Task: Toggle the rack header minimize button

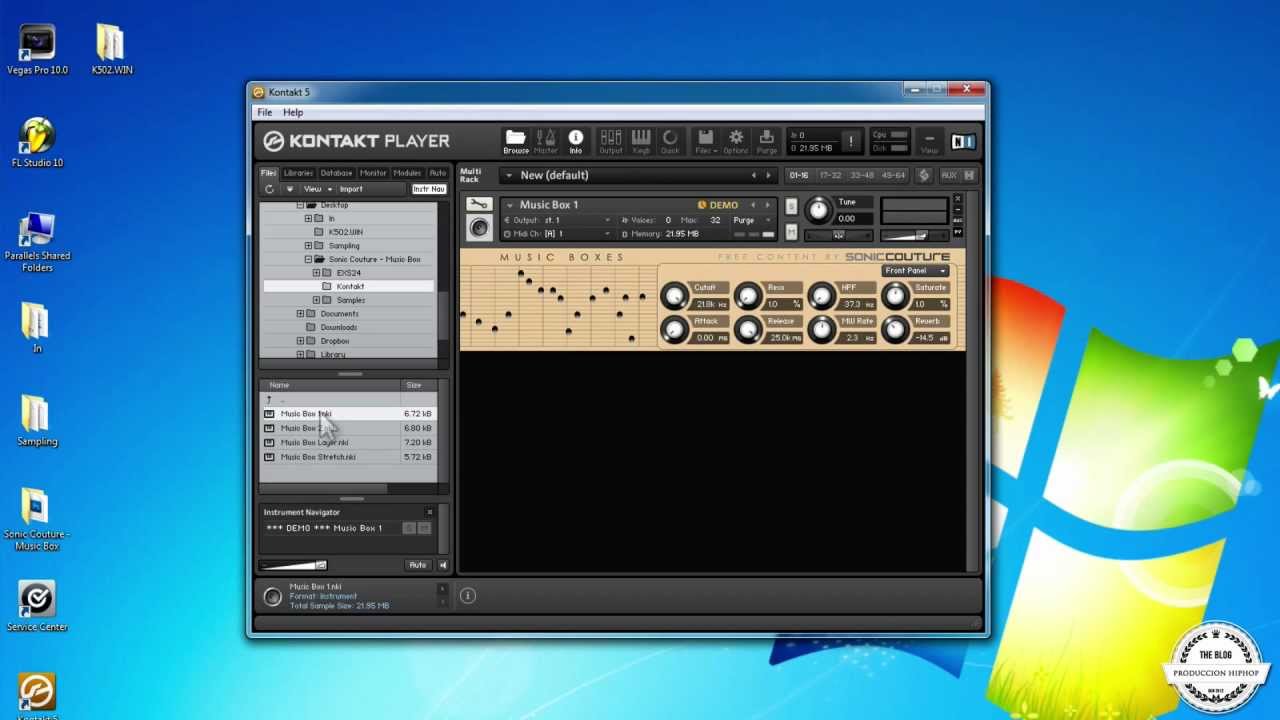Action: point(969,175)
